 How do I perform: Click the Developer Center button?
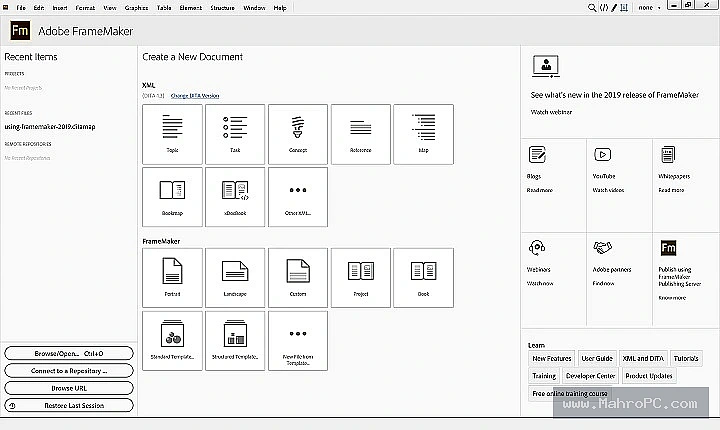591,376
